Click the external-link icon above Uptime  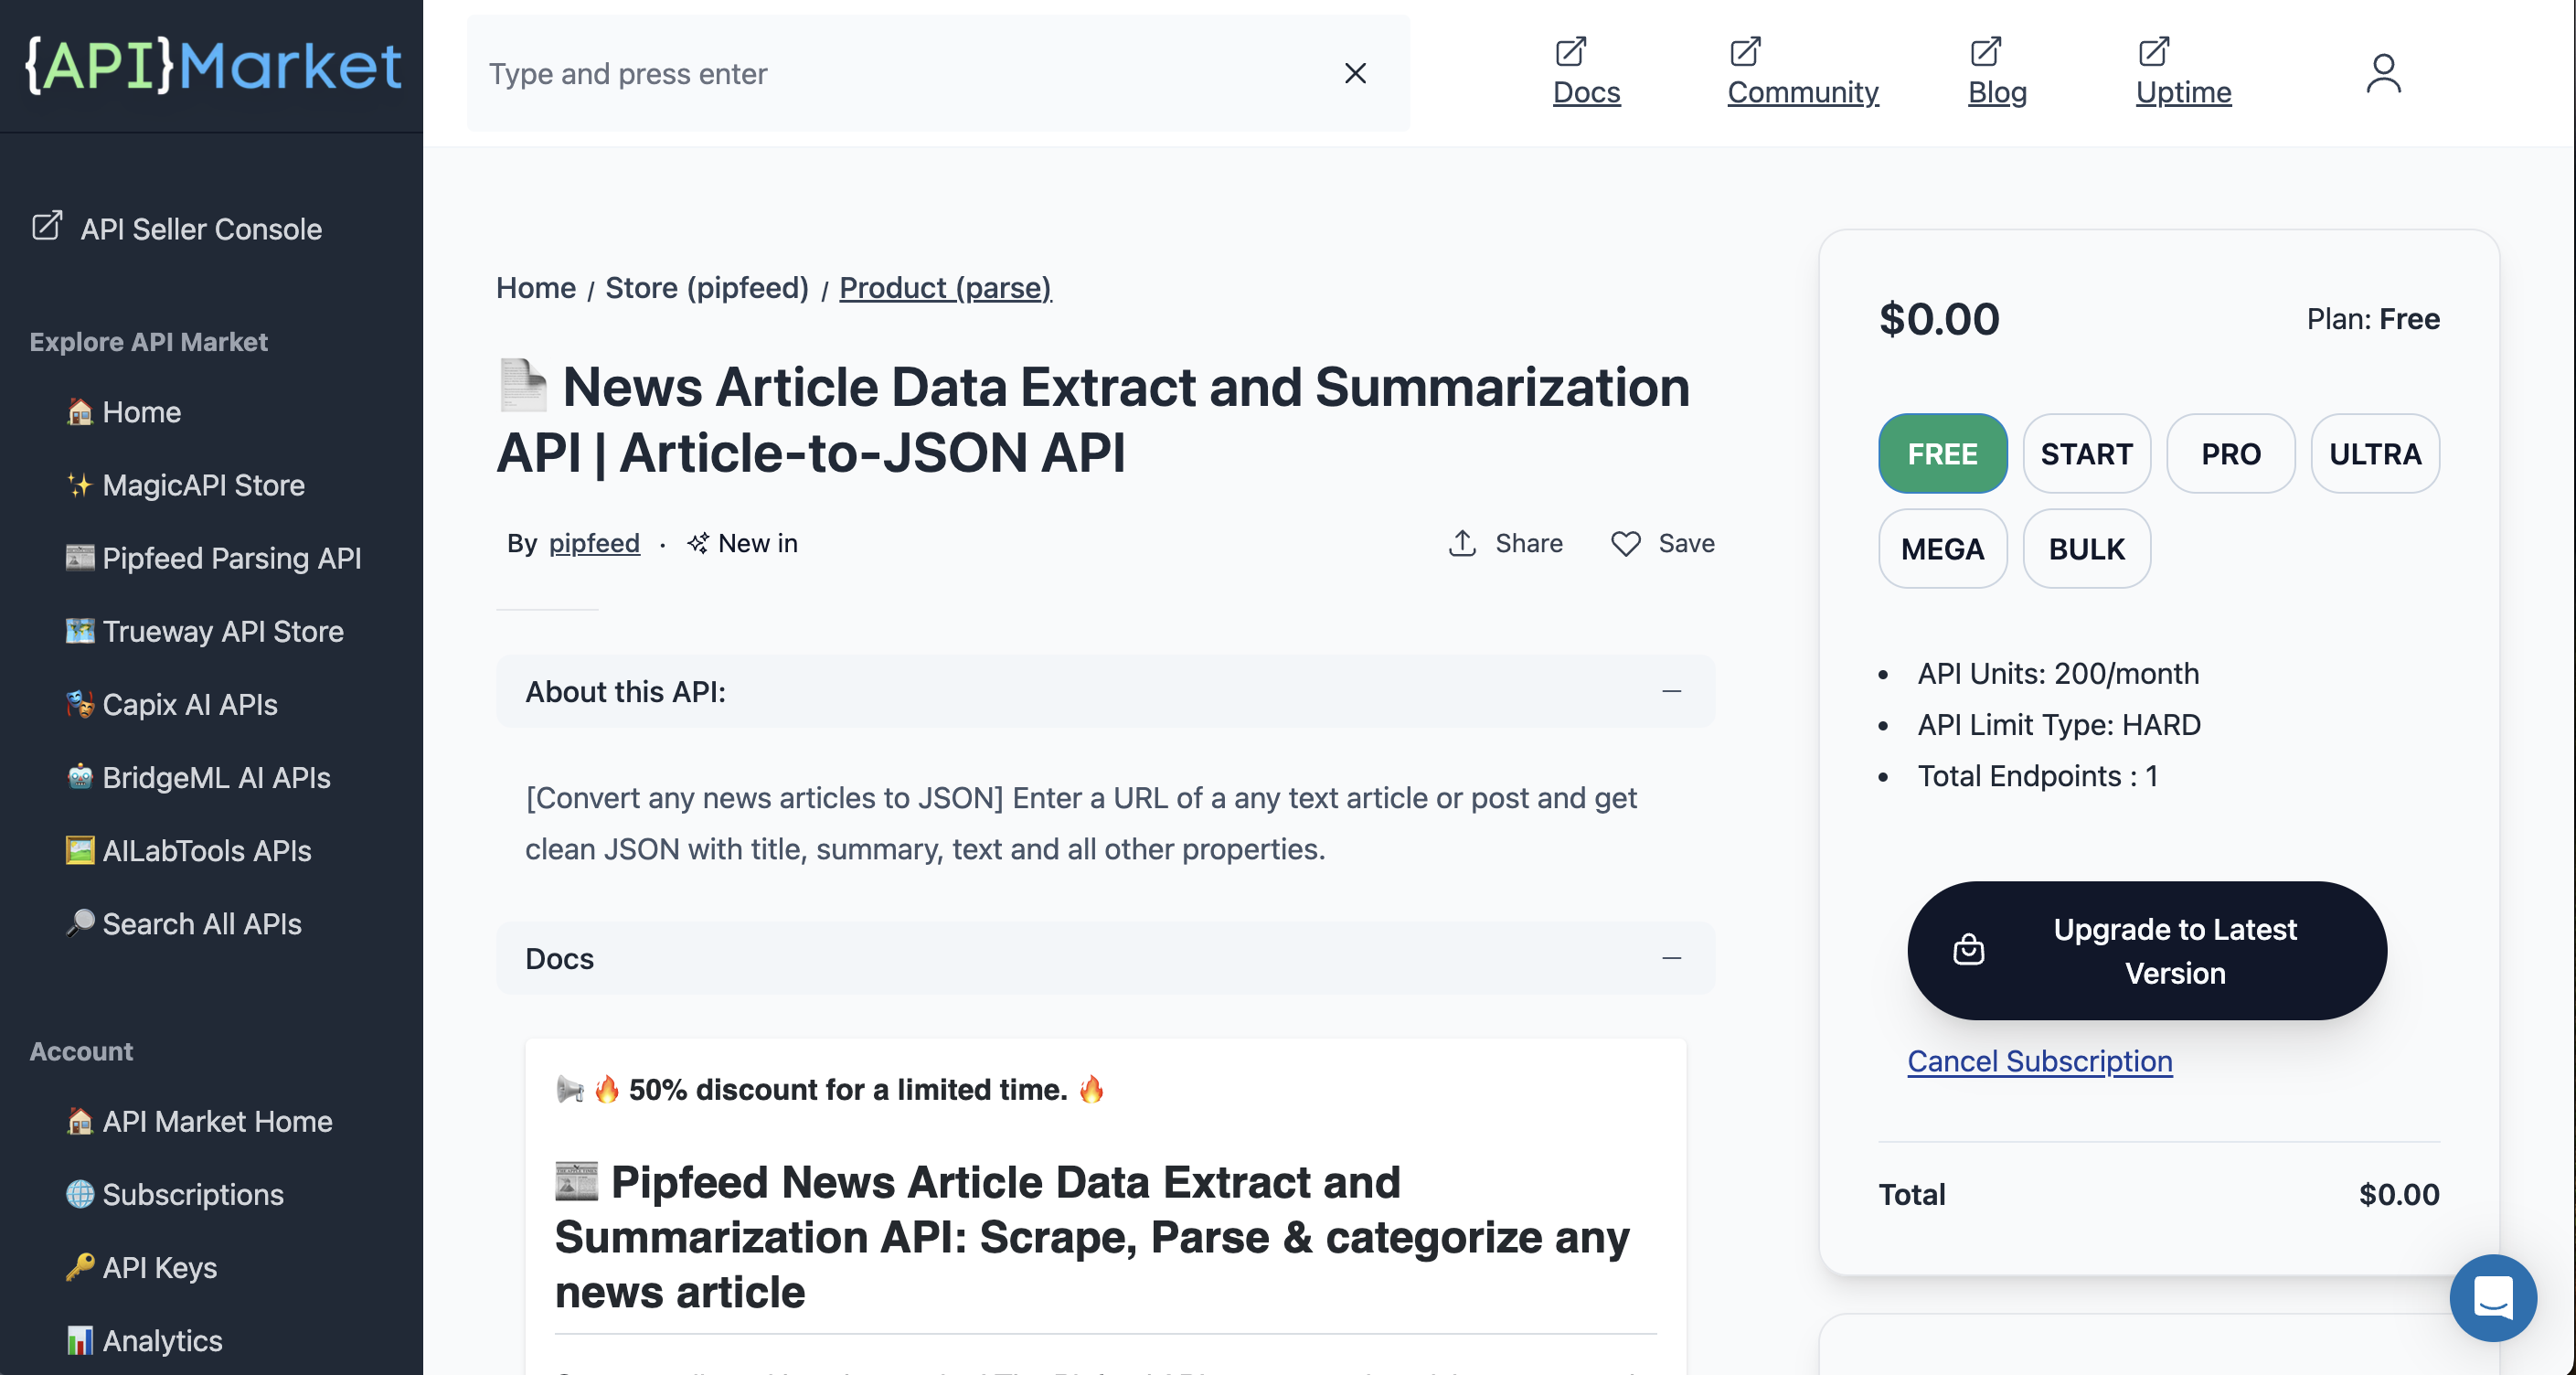2153,50
